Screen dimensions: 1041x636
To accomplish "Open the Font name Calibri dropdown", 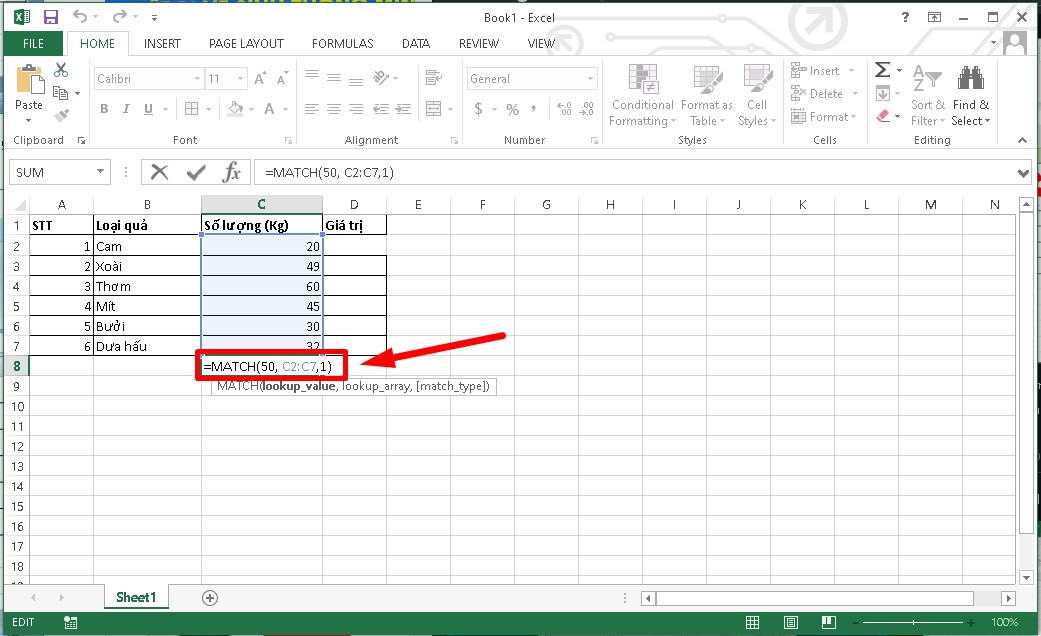I will 197,78.
